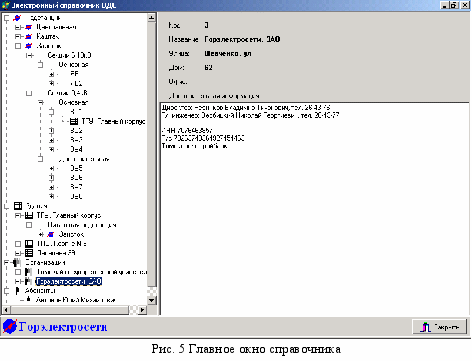Maximize the Электронный справочник window
Screen dimensions: 472x361
[454, 5]
